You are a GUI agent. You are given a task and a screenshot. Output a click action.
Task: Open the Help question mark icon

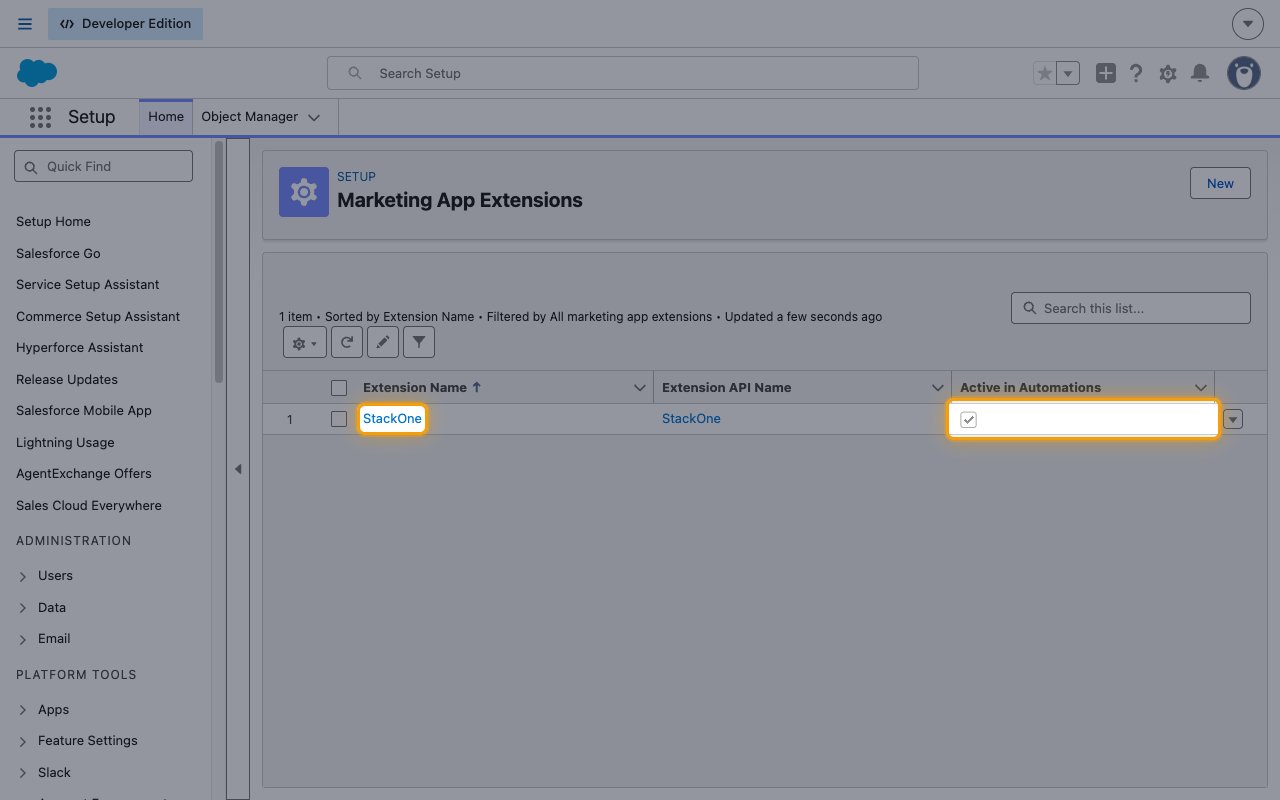click(x=1136, y=73)
